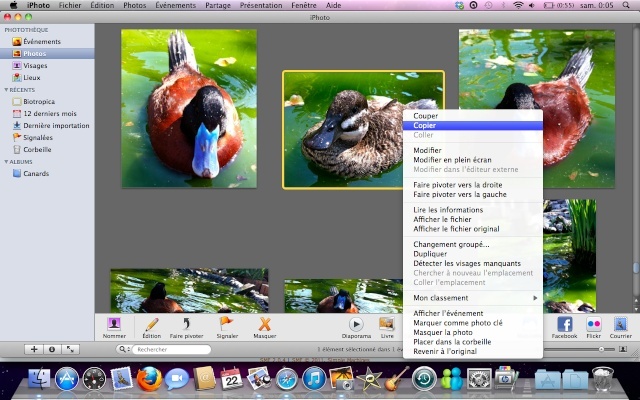Hide photo with Masquer icon
Viewport: 640px width, 400px height.
[265, 324]
